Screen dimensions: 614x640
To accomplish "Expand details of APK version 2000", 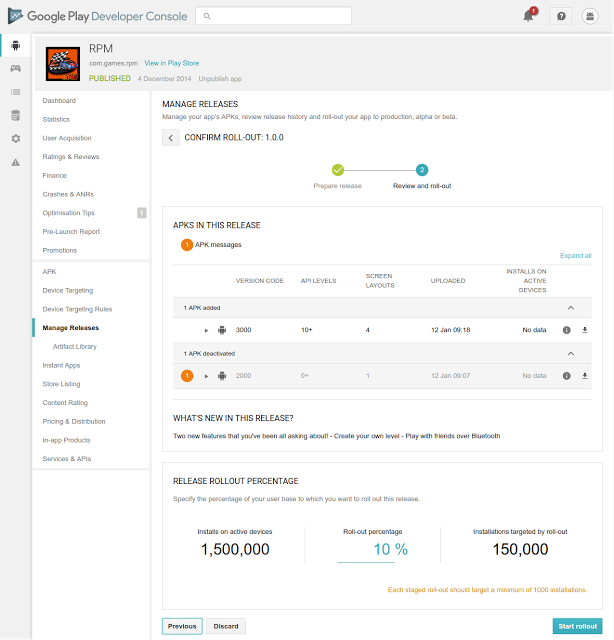I will coord(206,376).
